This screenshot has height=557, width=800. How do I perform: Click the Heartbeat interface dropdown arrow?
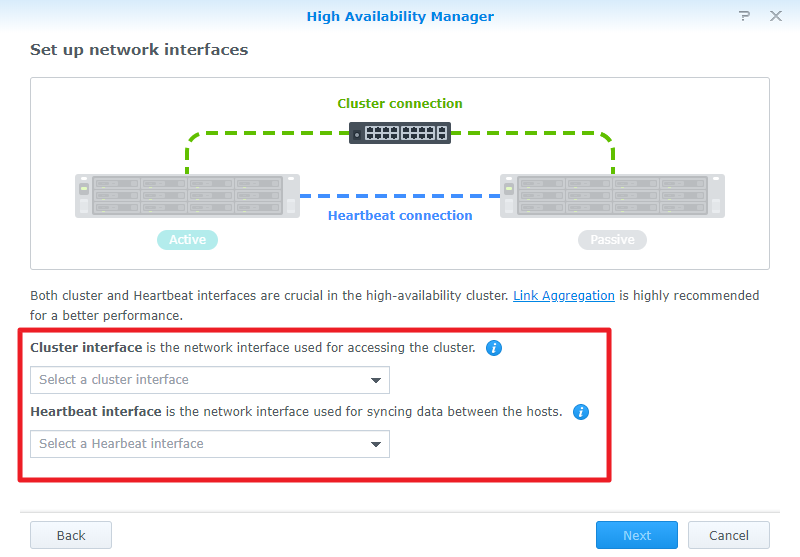376,444
